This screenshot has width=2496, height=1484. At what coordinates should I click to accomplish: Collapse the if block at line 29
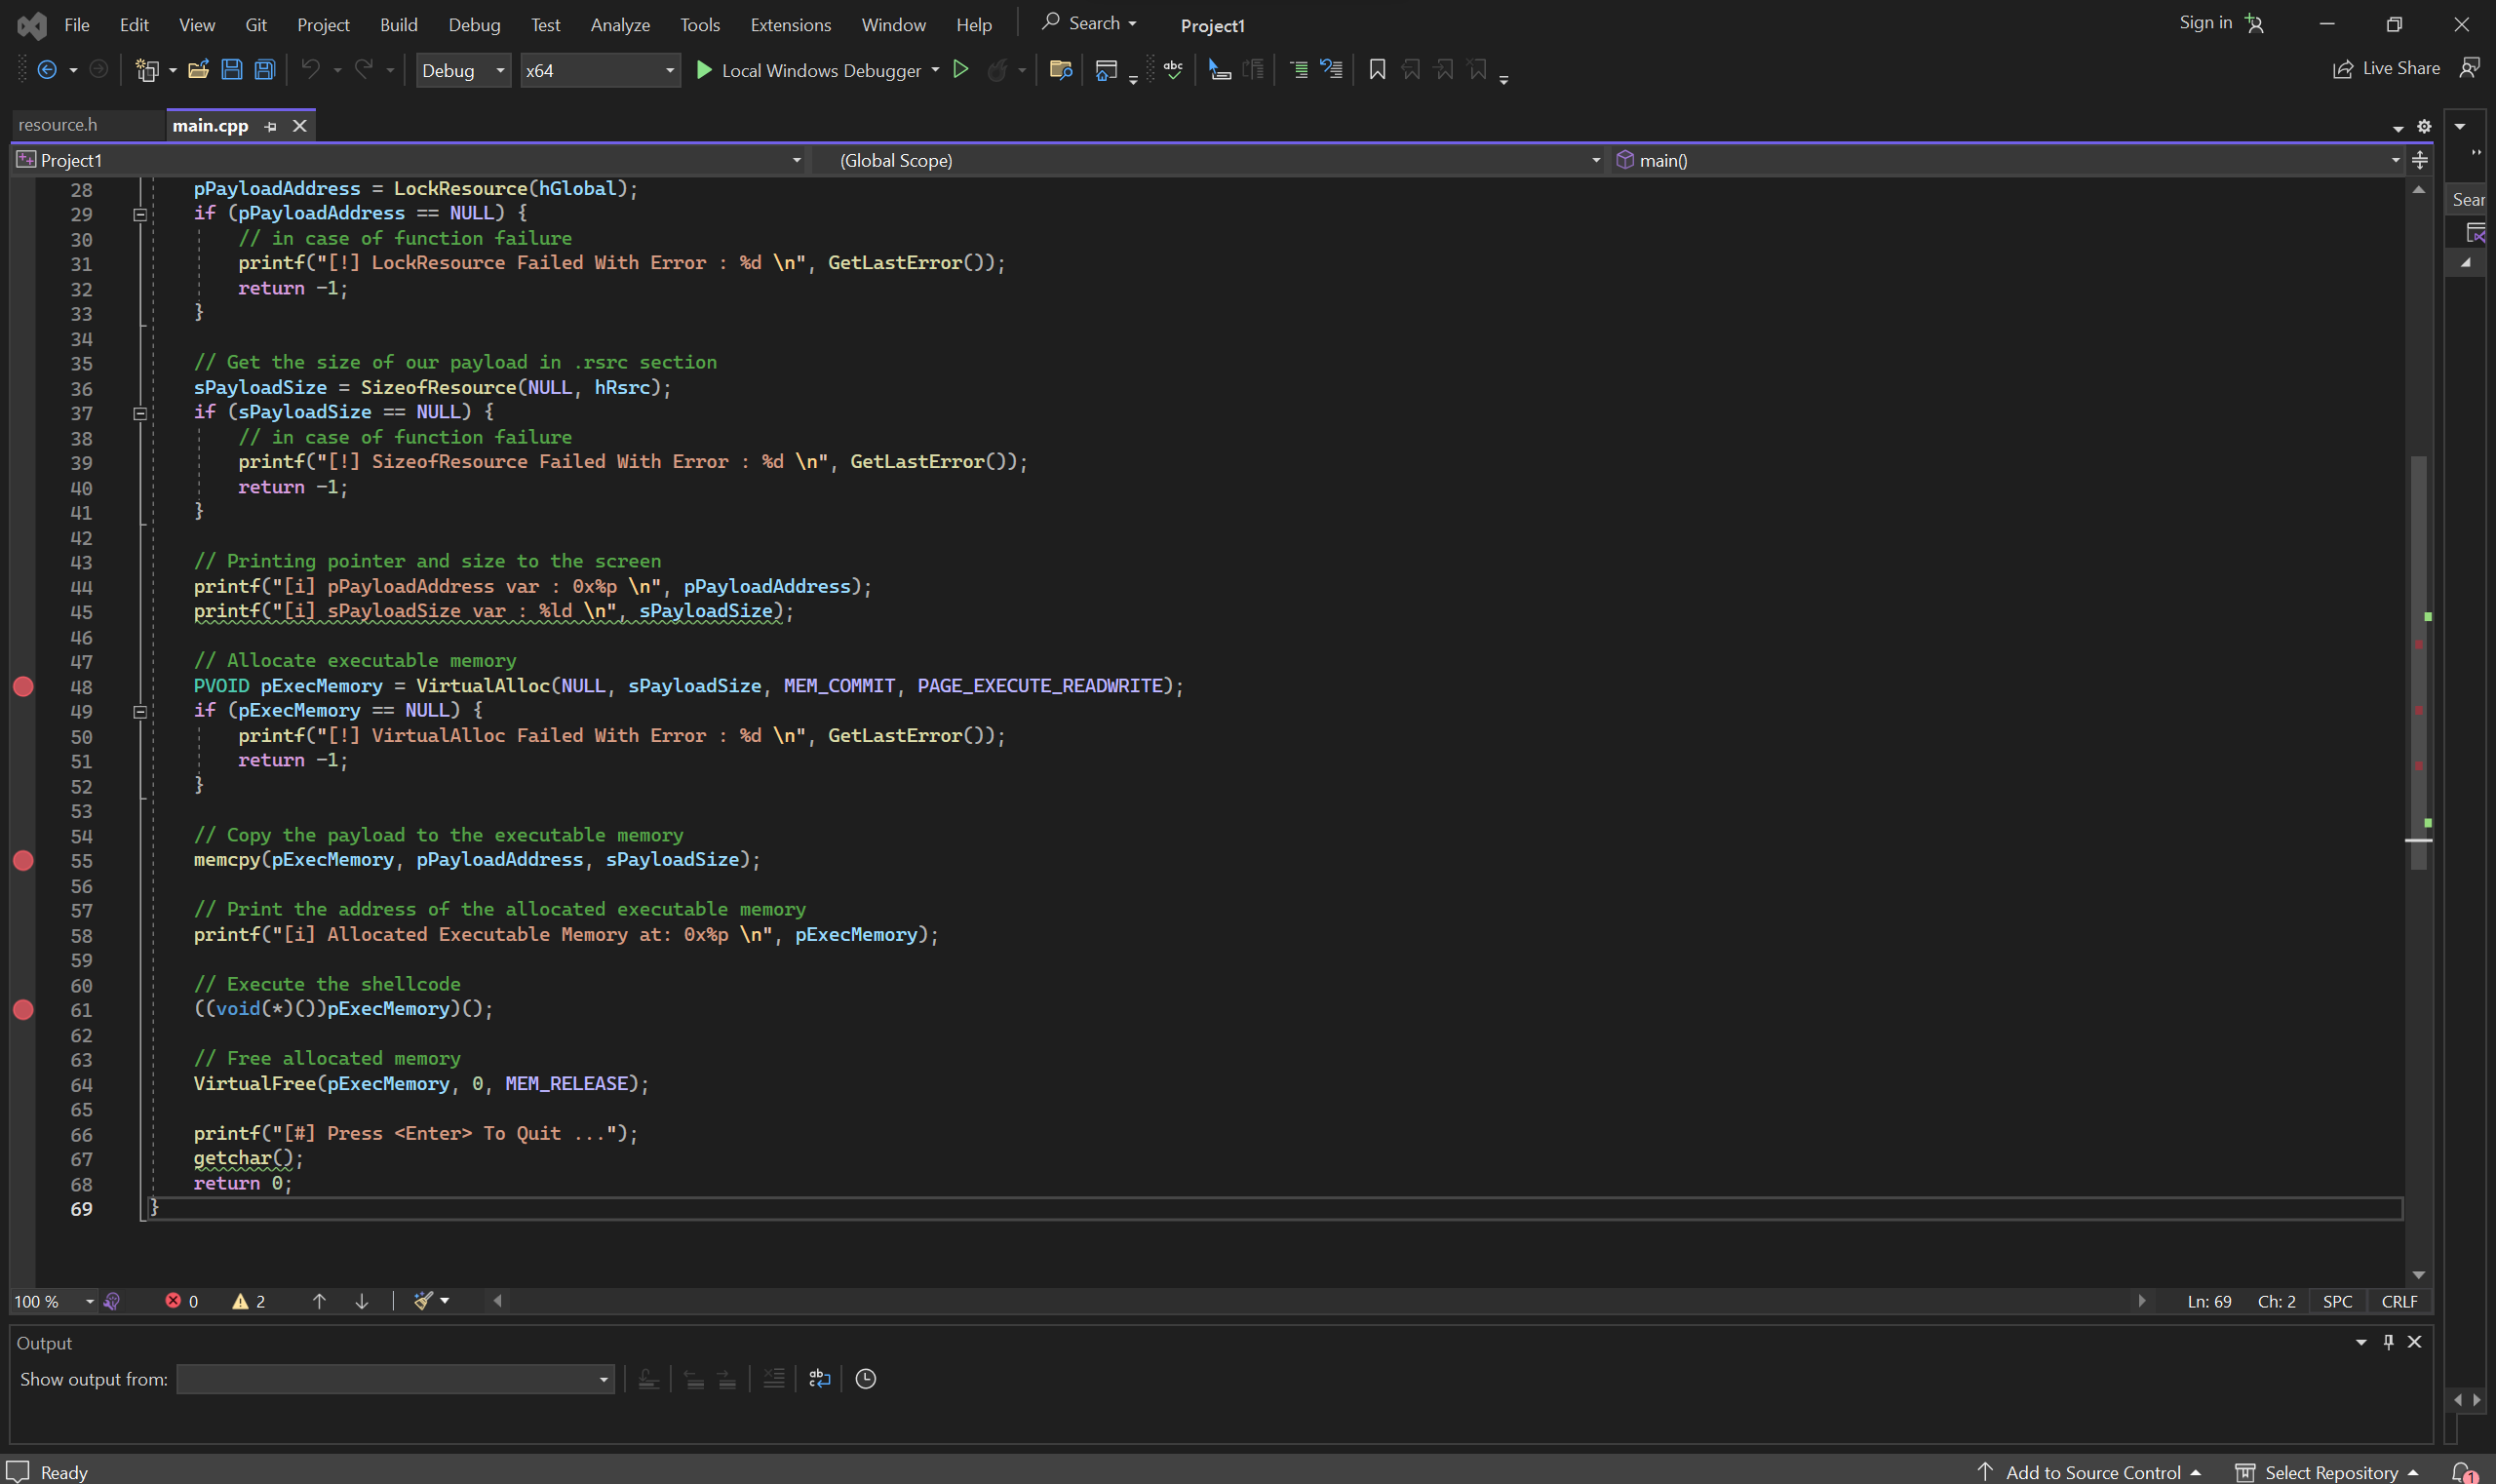(140, 214)
